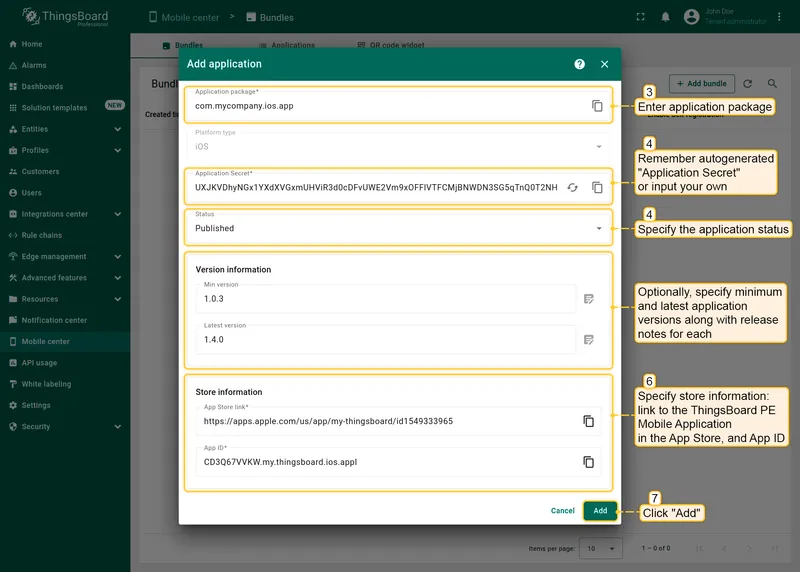Open Alarms in sidebar

(x=65, y=65)
